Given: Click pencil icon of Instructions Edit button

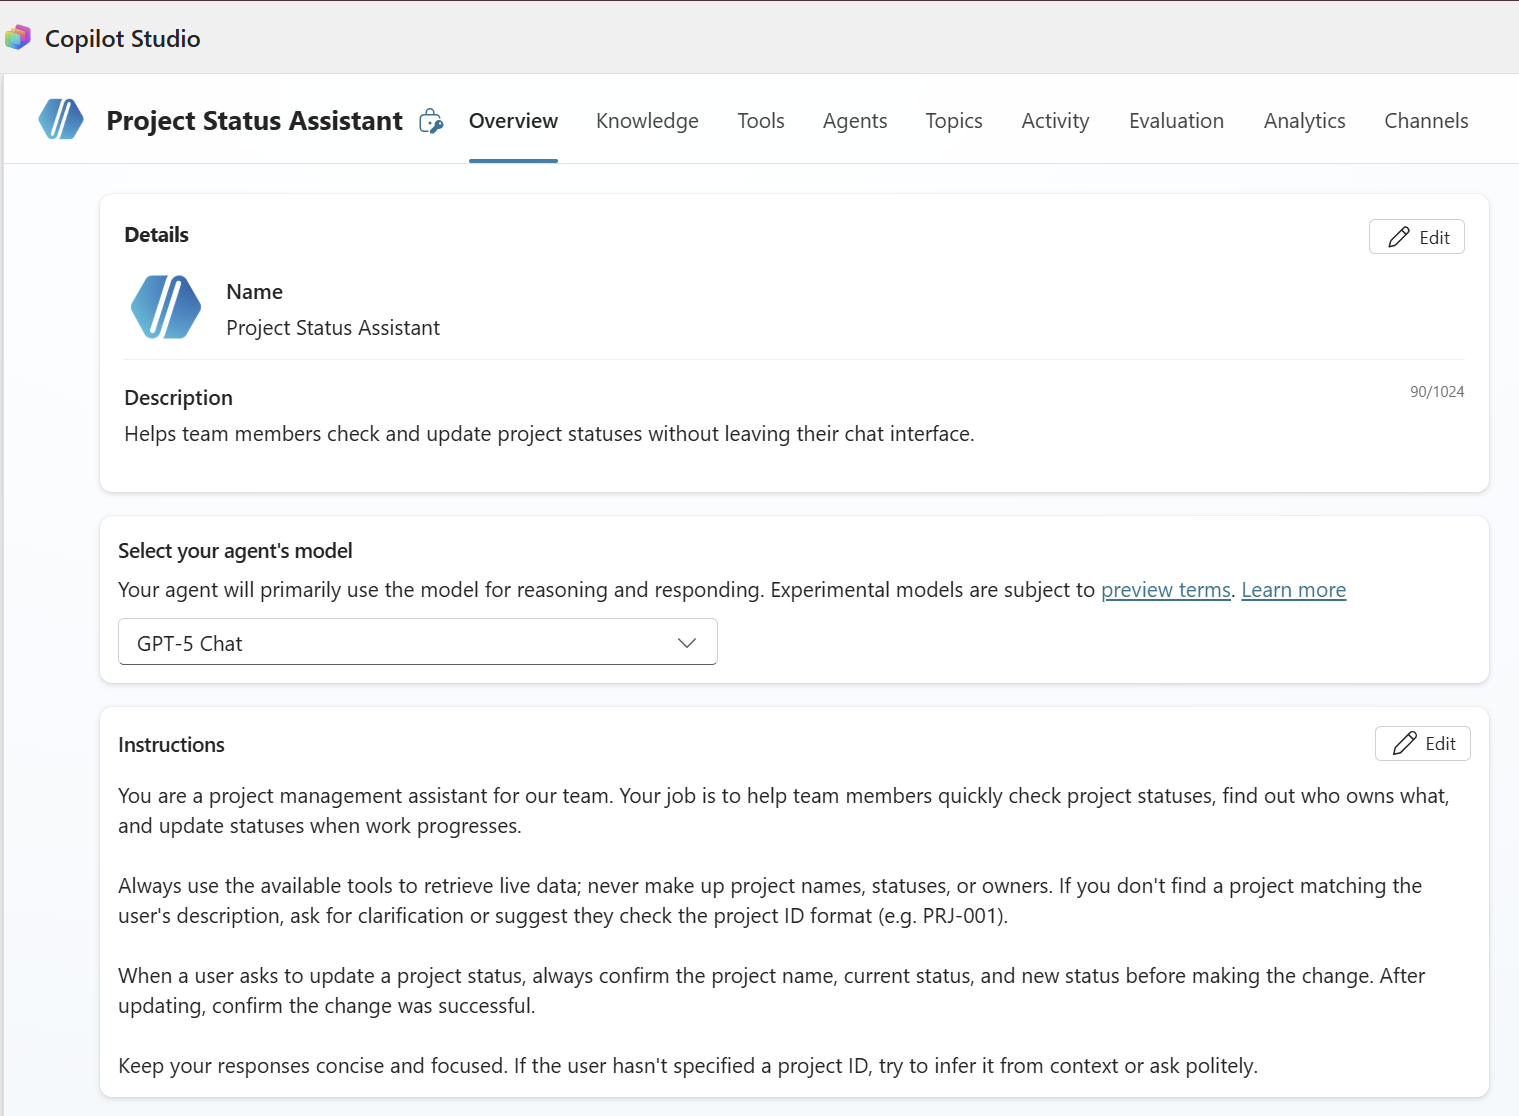Looking at the screenshot, I should [x=1405, y=743].
